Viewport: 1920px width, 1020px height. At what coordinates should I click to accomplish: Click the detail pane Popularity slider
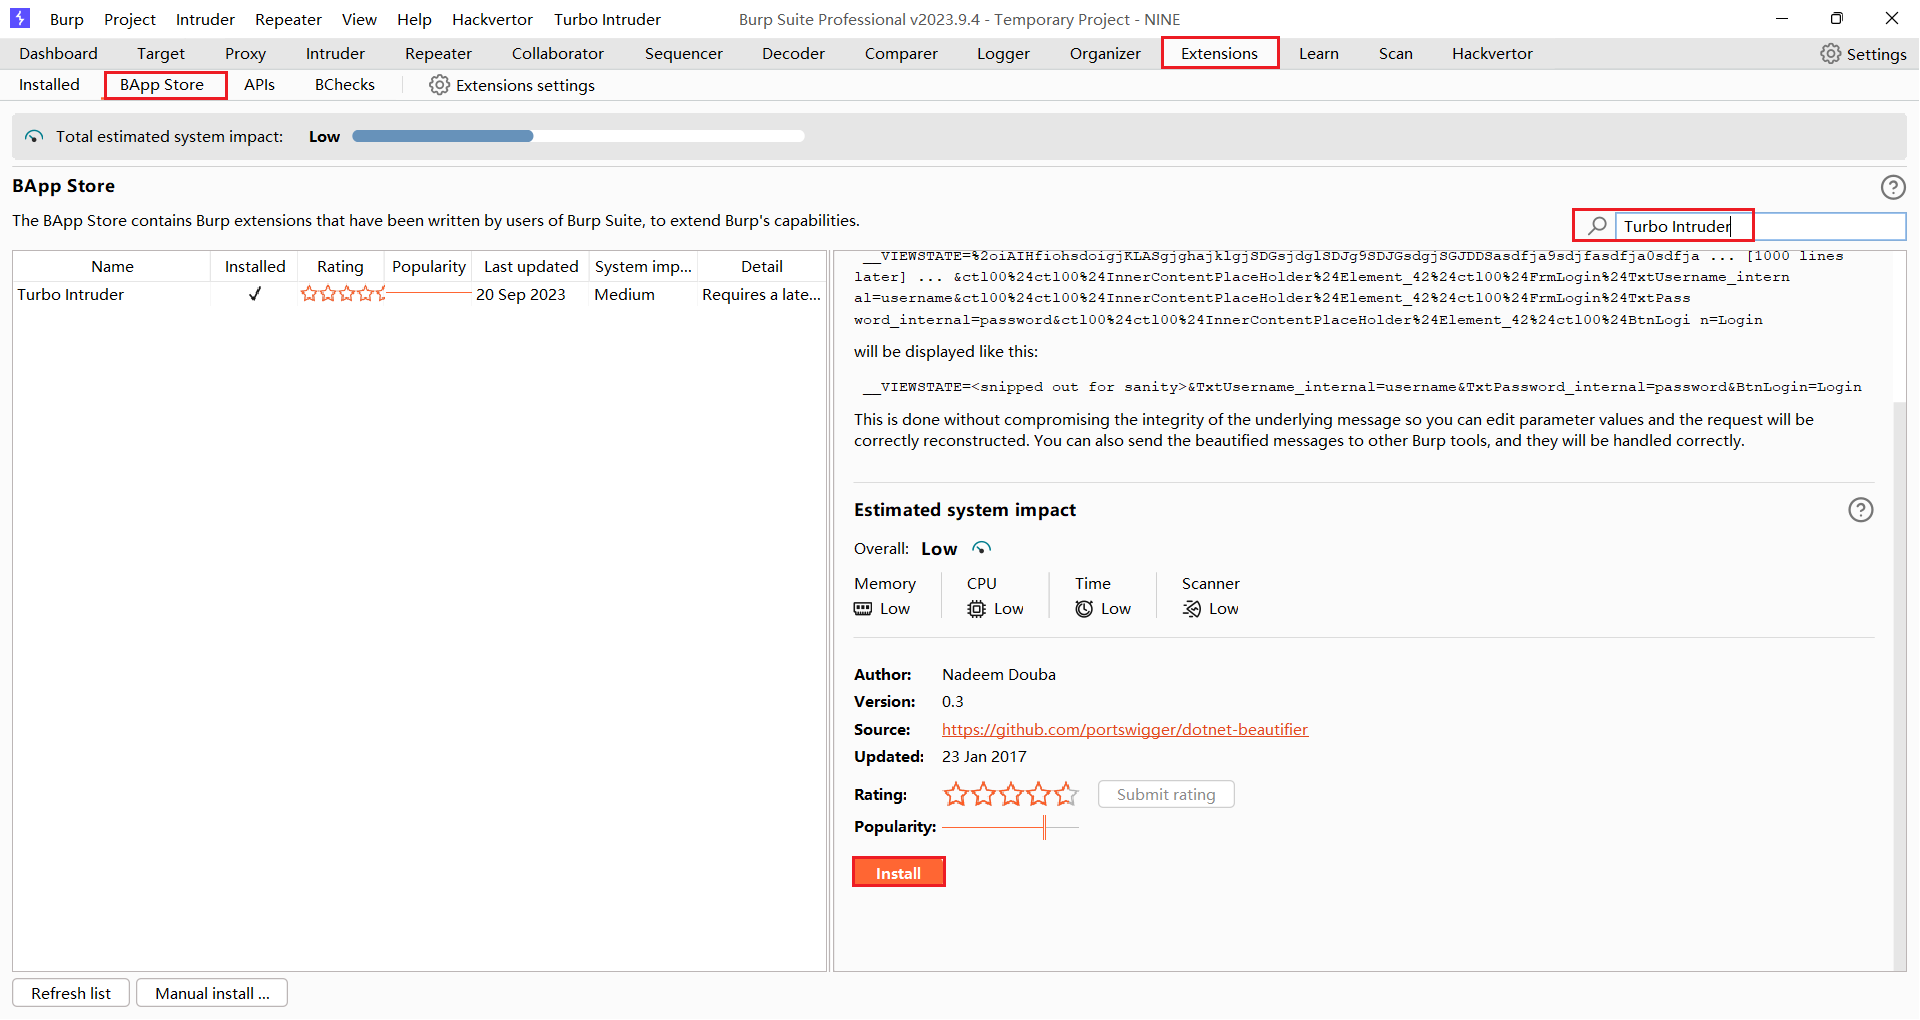click(x=1010, y=828)
